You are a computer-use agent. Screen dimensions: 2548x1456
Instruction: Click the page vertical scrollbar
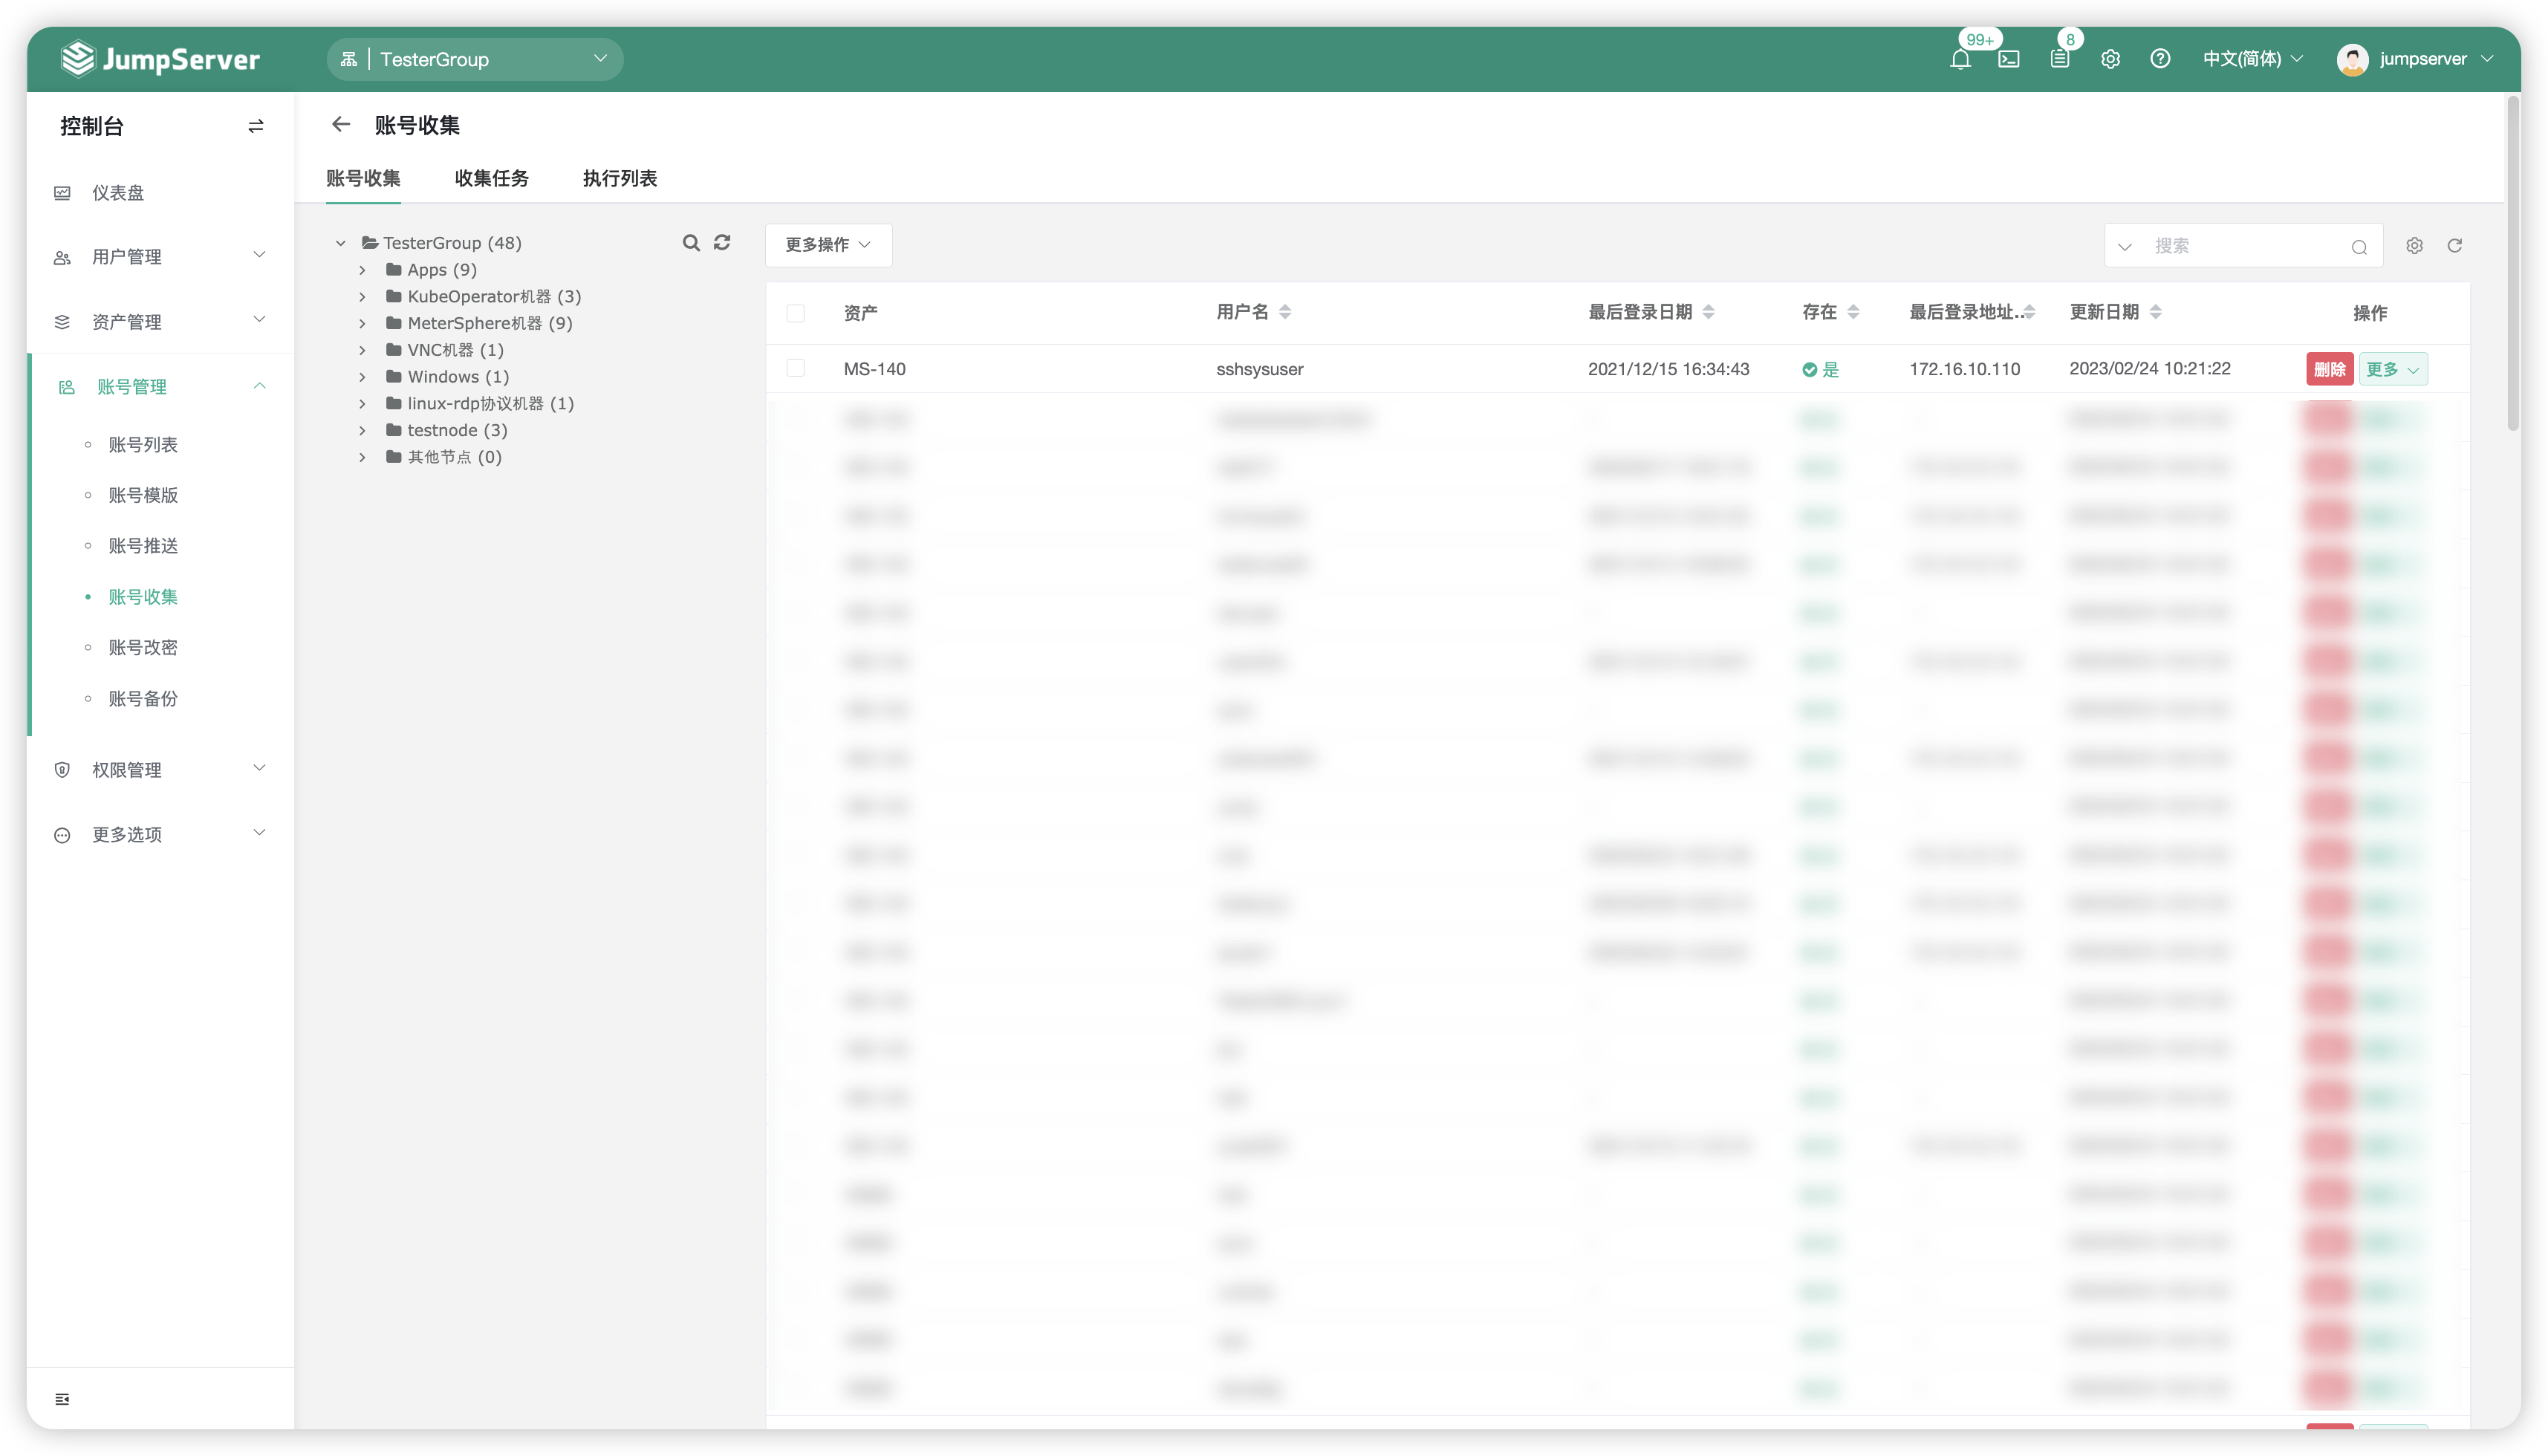click(2513, 263)
